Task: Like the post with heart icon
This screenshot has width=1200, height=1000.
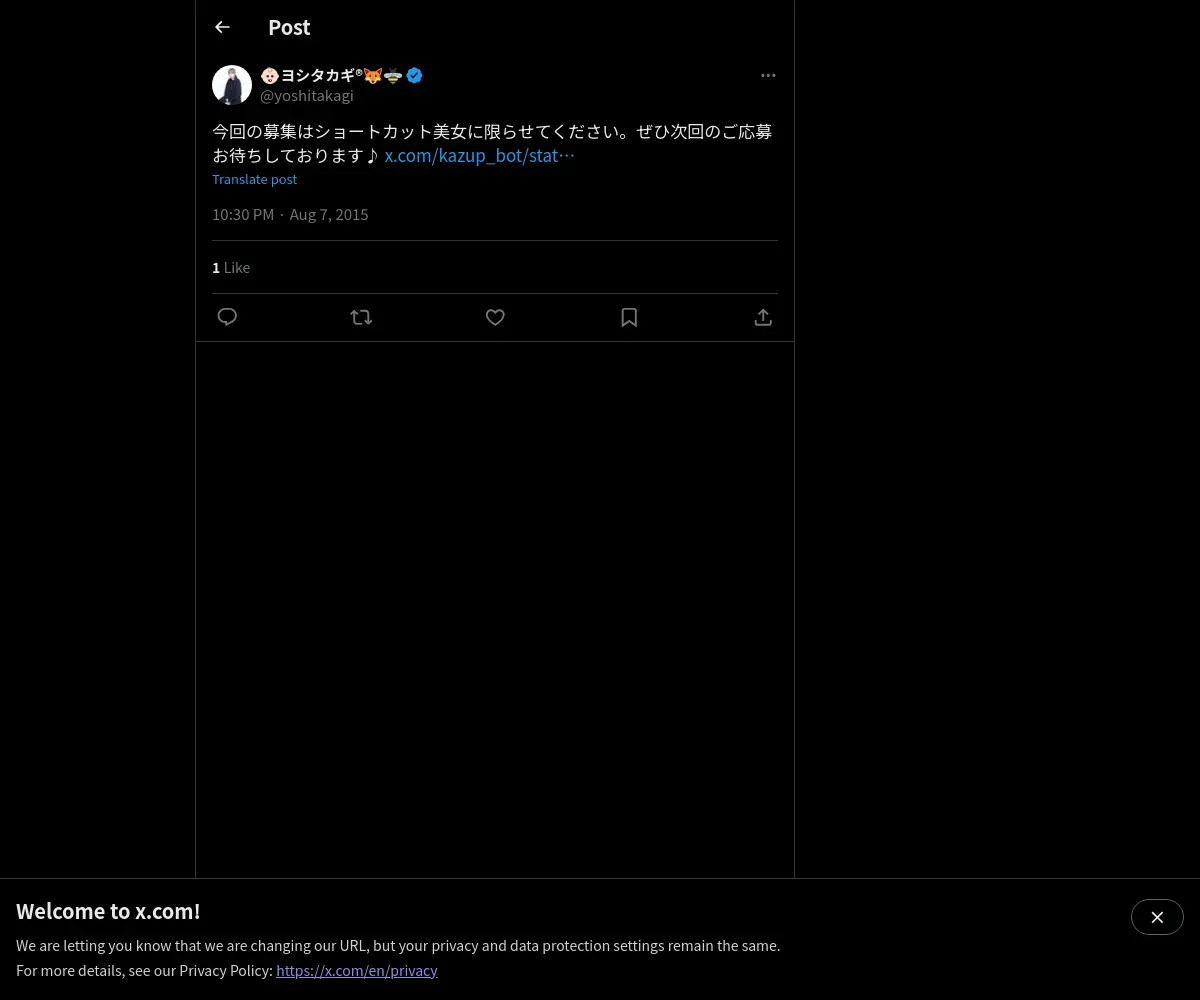Action: coord(495,317)
